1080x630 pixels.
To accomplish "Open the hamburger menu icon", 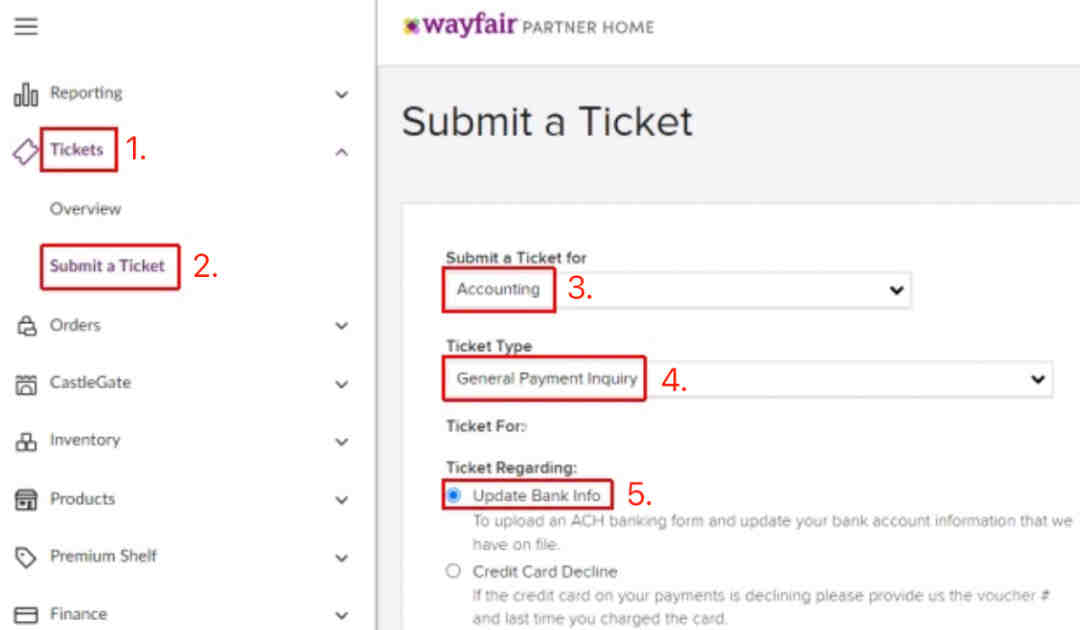I will [26, 27].
